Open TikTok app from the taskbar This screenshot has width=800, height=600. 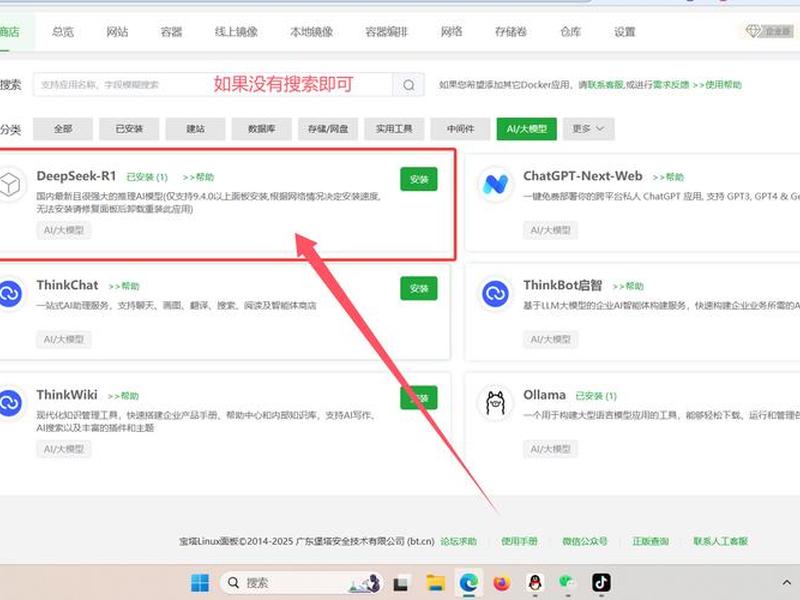pos(601,583)
